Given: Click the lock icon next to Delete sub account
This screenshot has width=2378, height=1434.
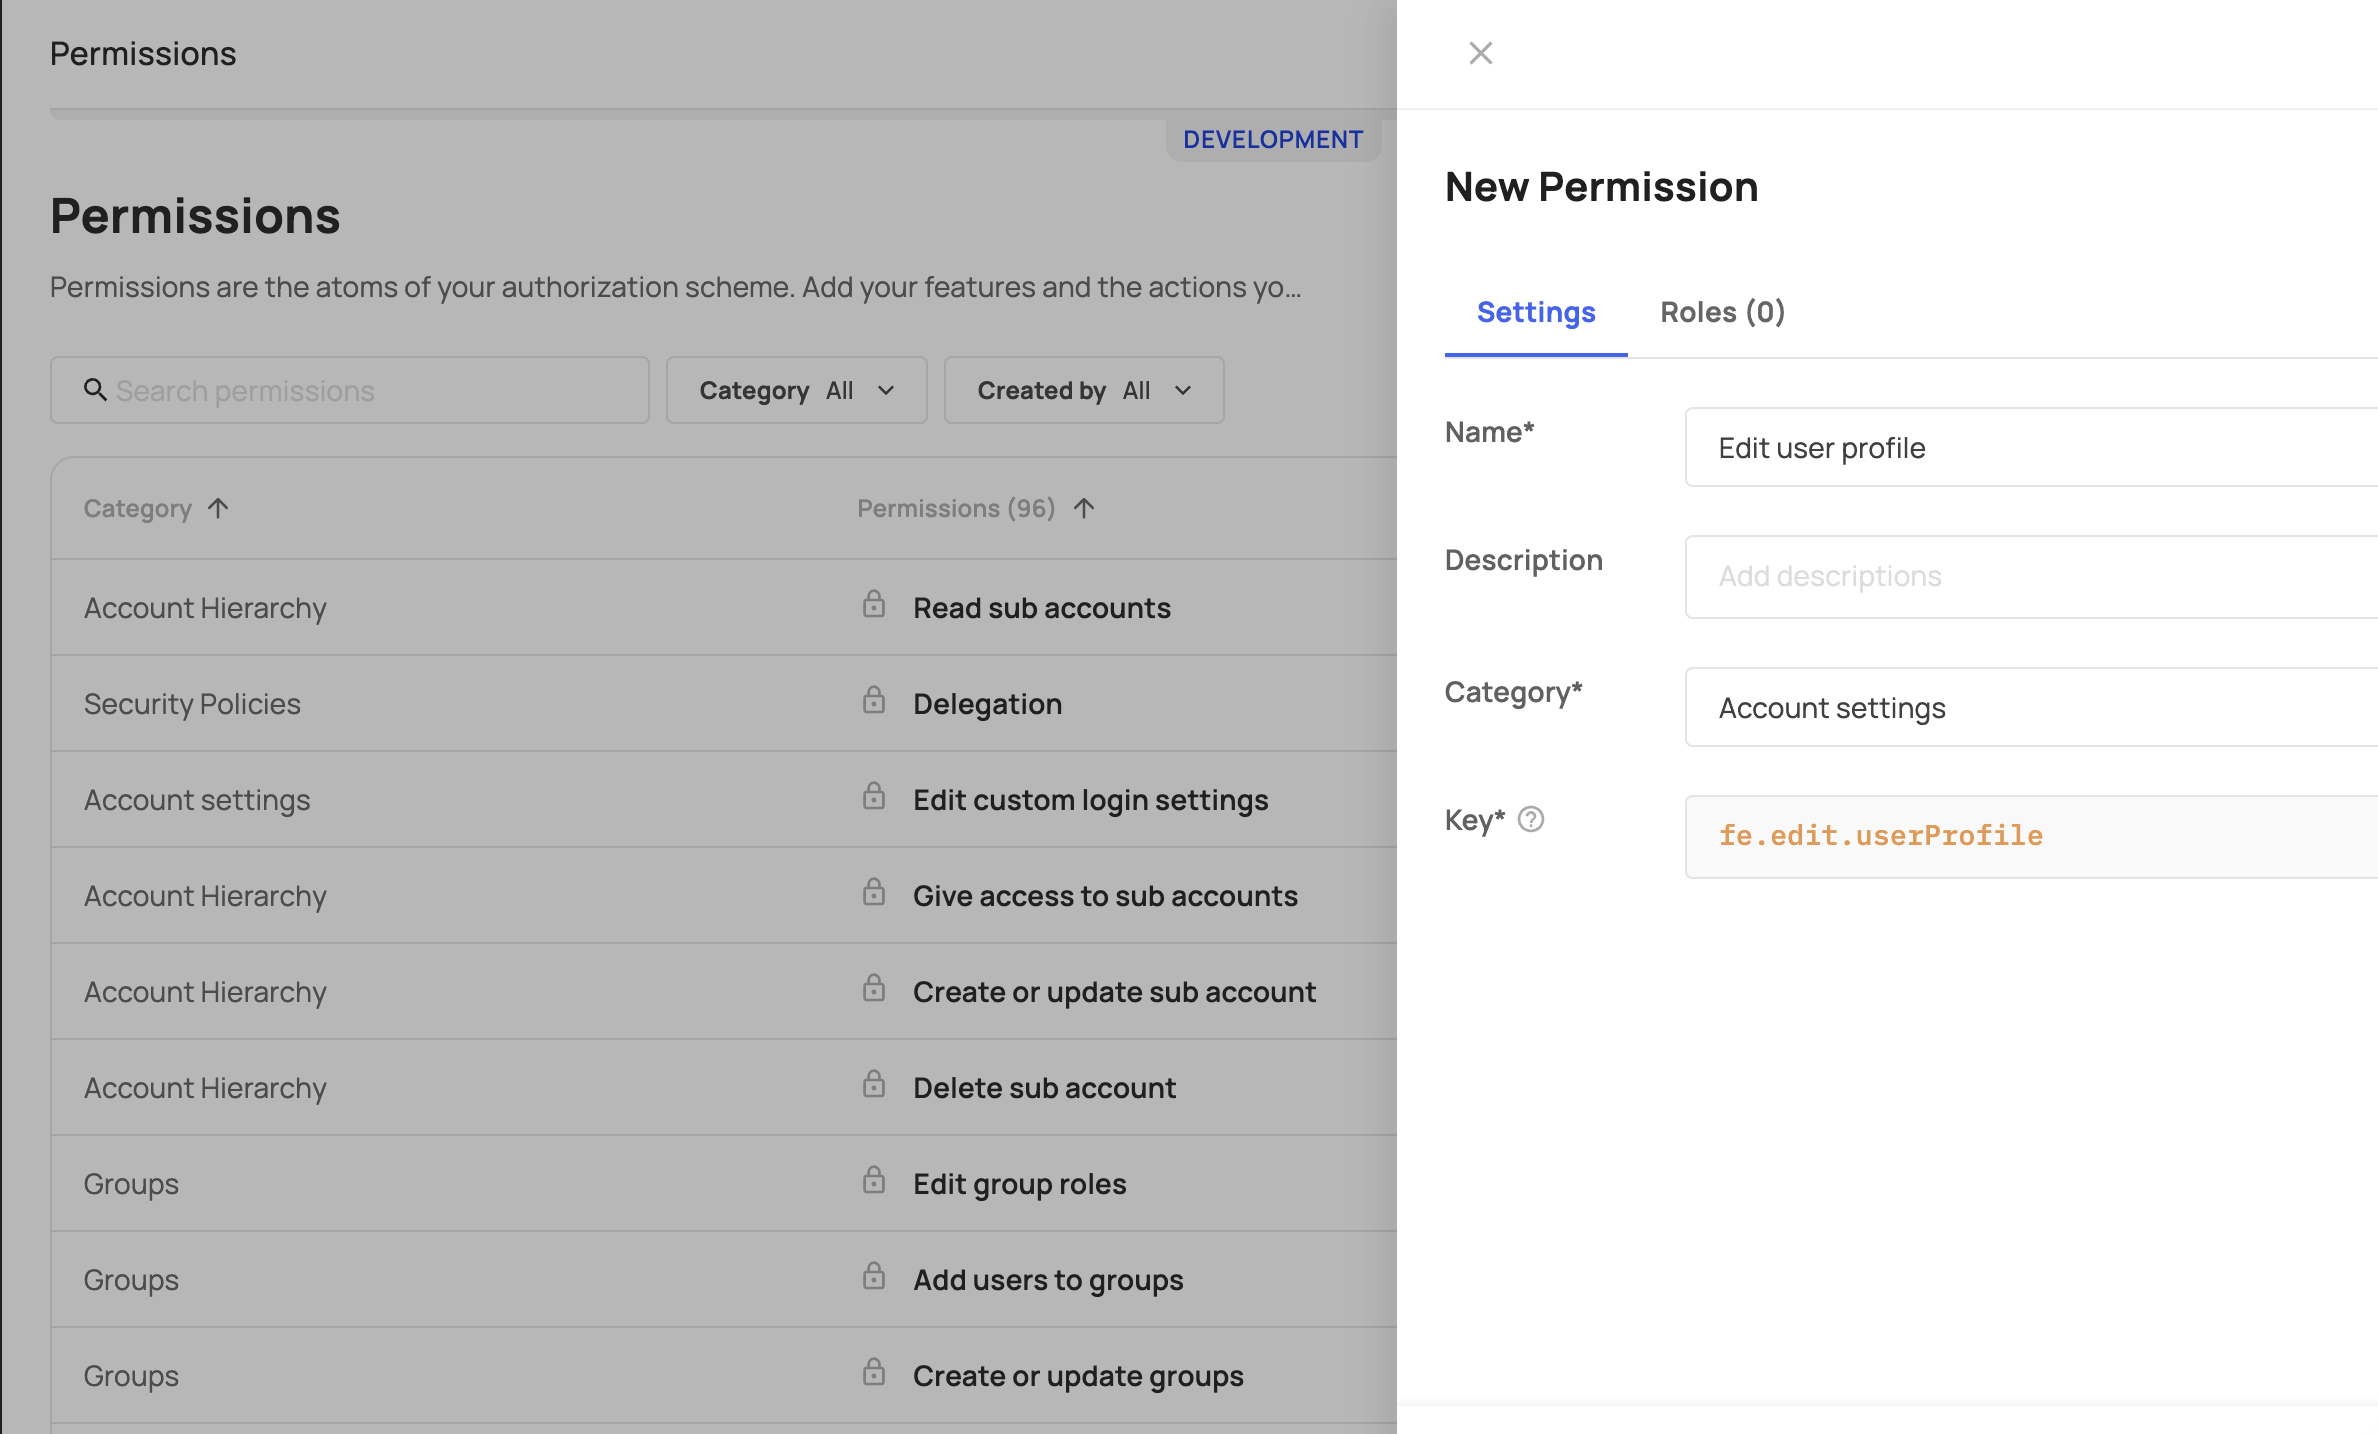Looking at the screenshot, I should 874,1085.
